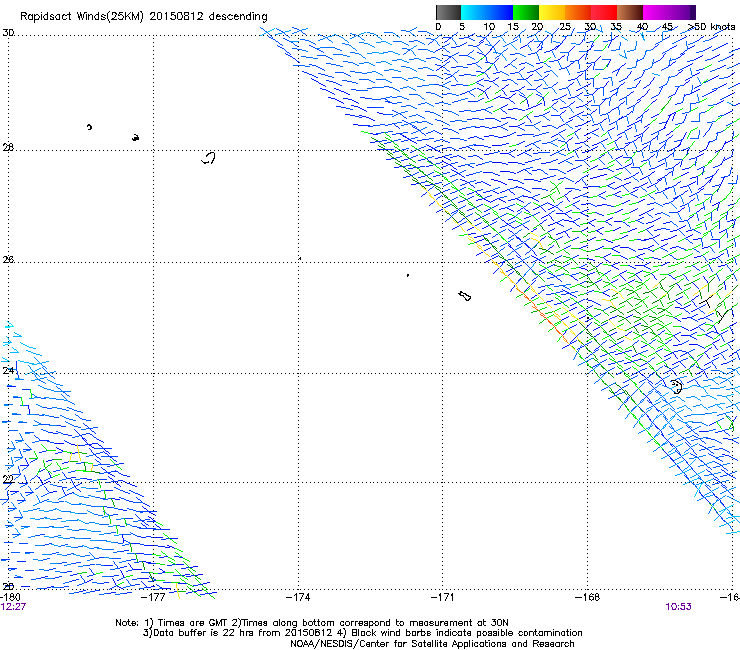Click the magenta 40-45 knots legend color
Viewport: 740px width, 650px height.
pos(656,12)
